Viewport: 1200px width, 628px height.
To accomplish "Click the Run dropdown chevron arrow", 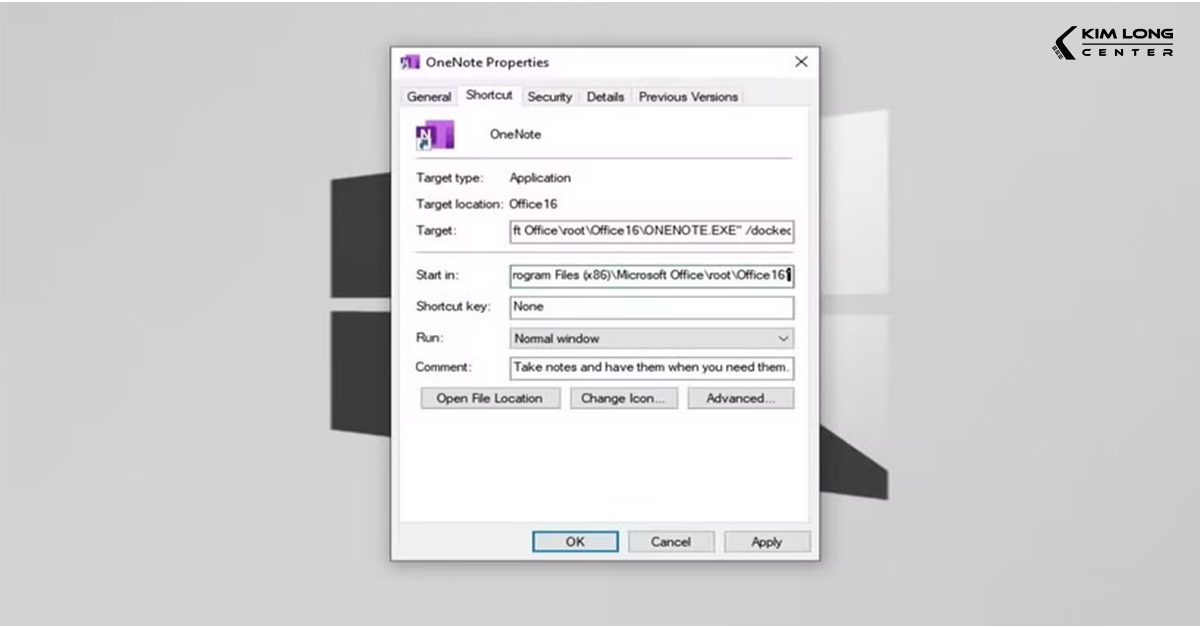I will tap(783, 338).
